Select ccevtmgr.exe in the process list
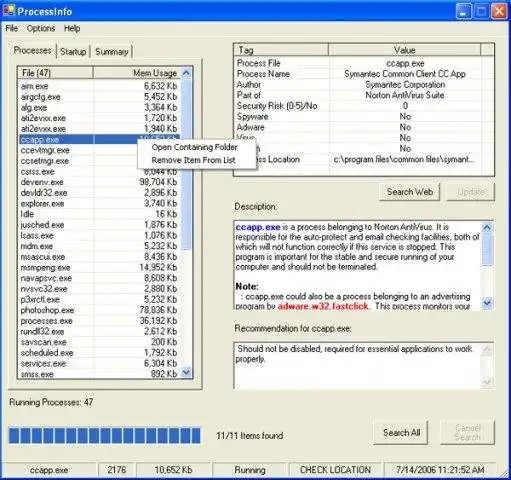This screenshot has width=511, height=480. (x=78, y=150)
